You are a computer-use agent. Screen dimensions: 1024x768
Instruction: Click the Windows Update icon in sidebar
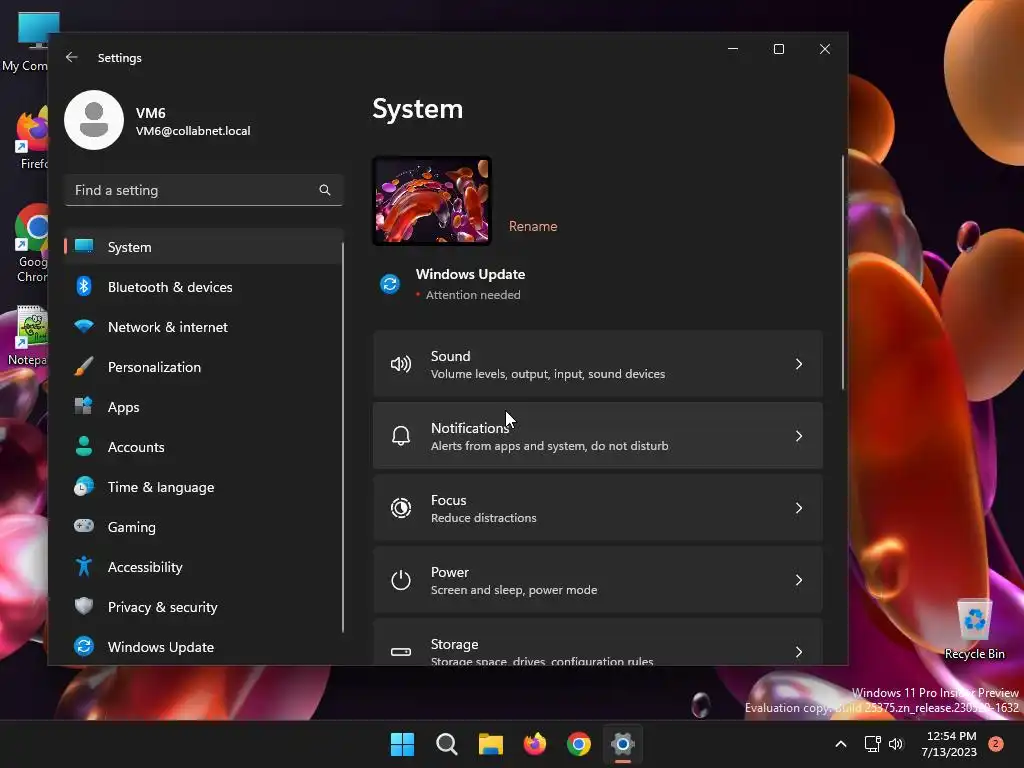point(84,646)
